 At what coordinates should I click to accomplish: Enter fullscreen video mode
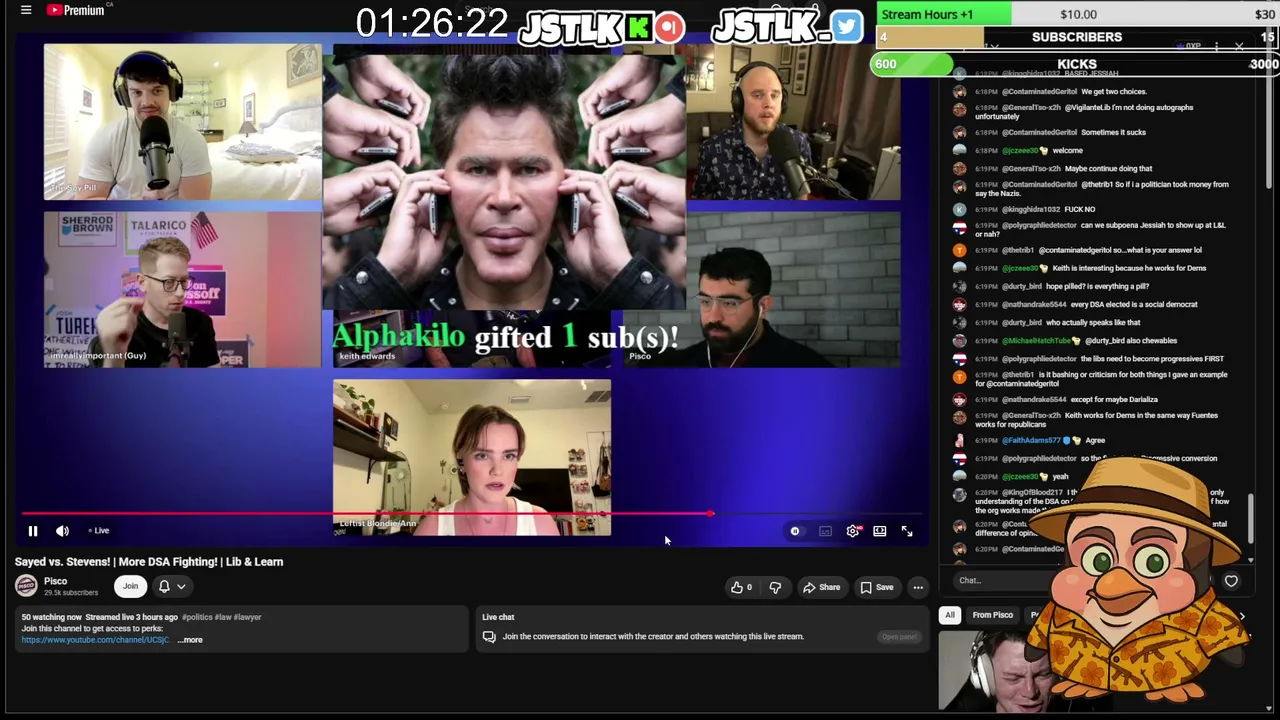click(x=907, y=531)
